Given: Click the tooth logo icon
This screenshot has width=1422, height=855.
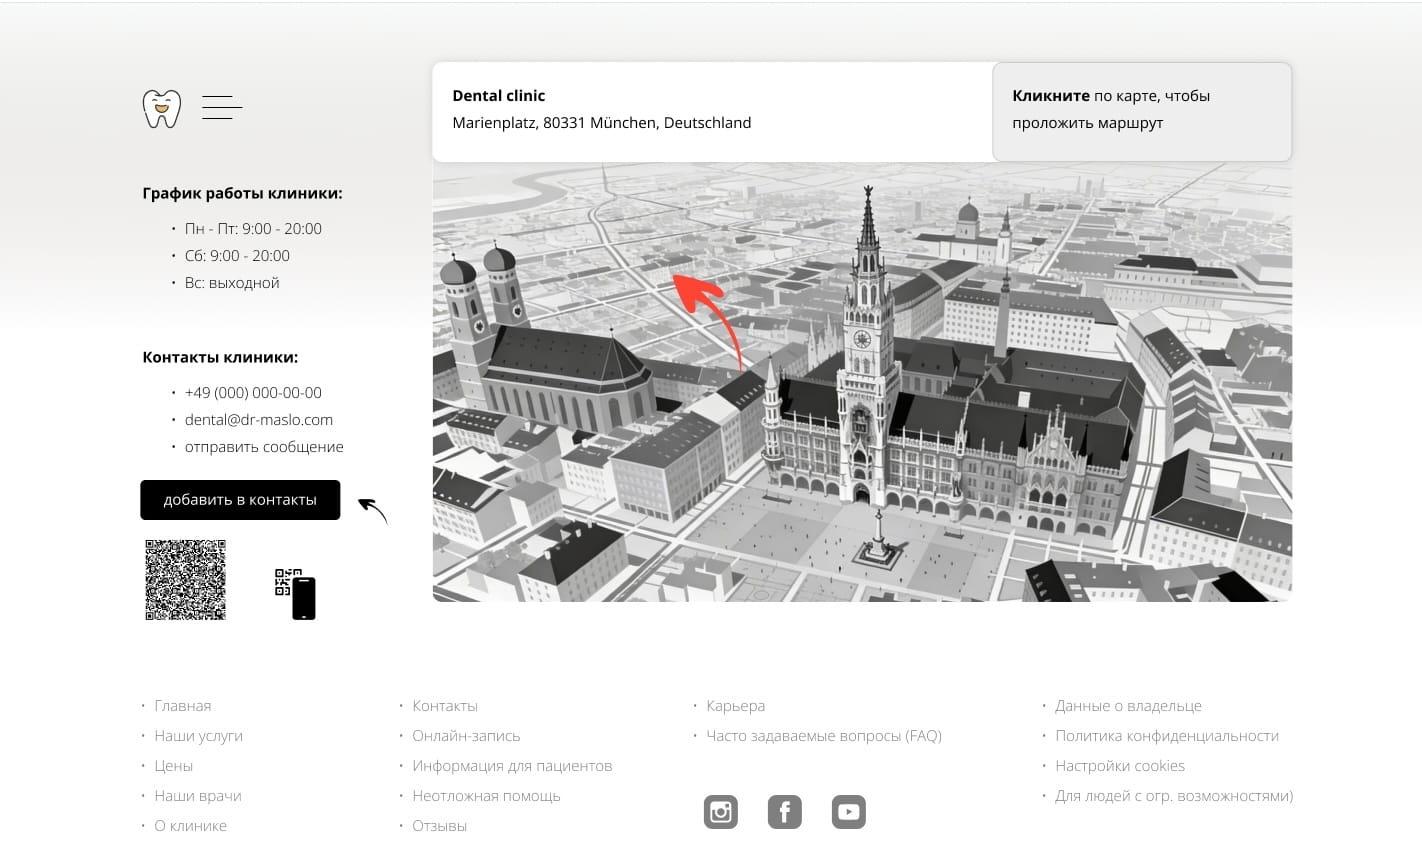Looking at the screenshot, I should tap(161, 108).
